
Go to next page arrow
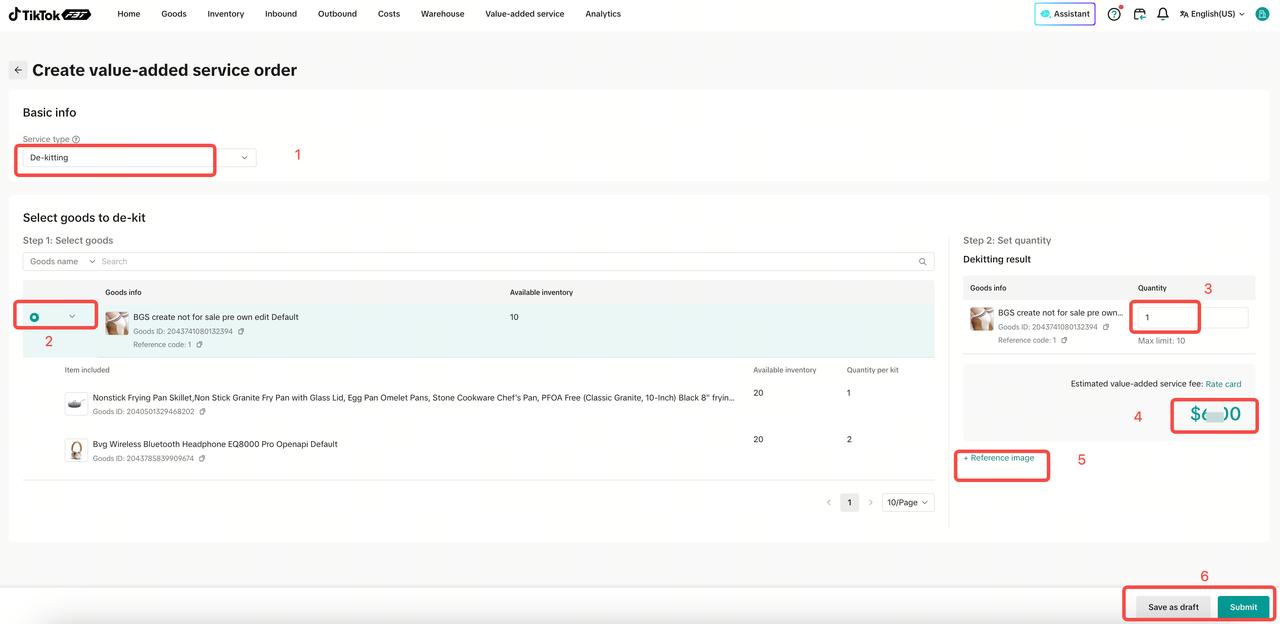click(x=870, y=502)
